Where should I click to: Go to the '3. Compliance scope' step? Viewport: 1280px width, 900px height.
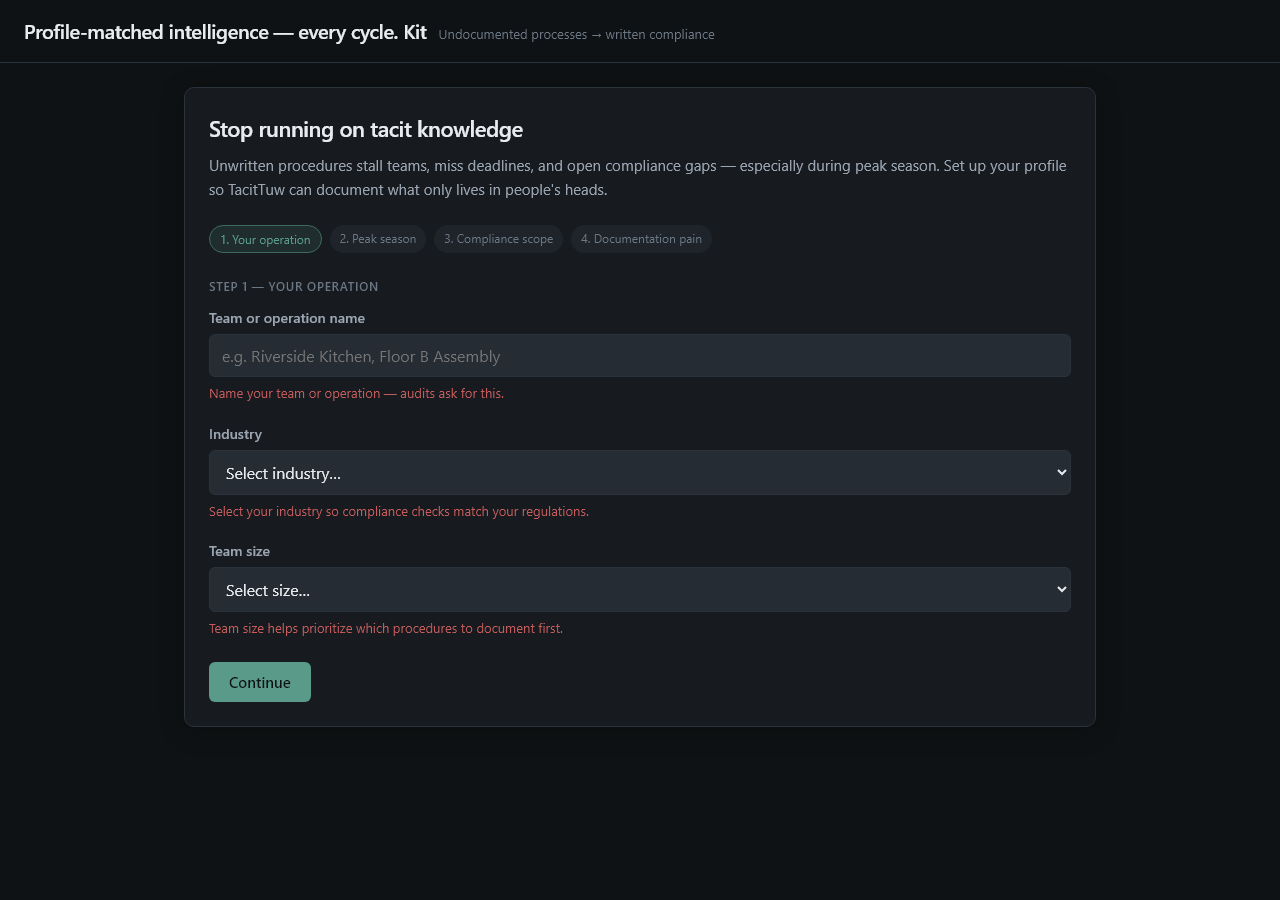pos(498,239)
